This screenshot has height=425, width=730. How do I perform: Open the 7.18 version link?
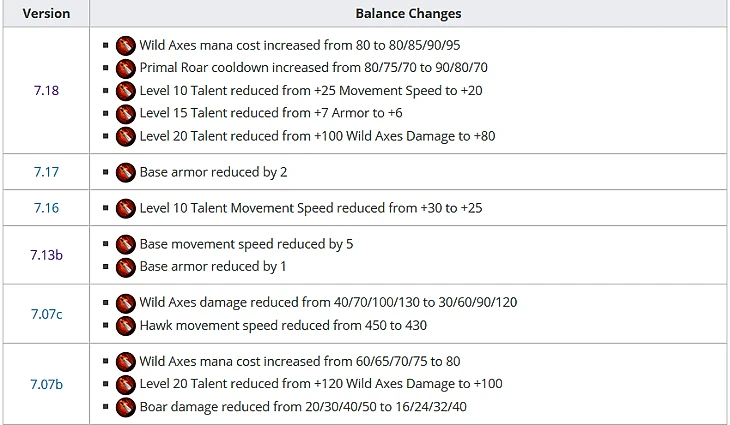(x=46, y=90)
